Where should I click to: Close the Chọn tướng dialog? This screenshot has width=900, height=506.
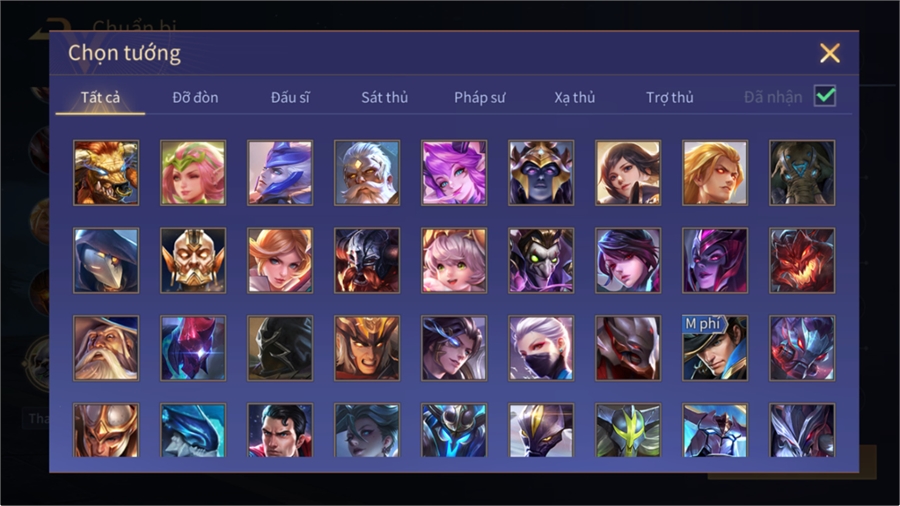(x=829, y=53)
